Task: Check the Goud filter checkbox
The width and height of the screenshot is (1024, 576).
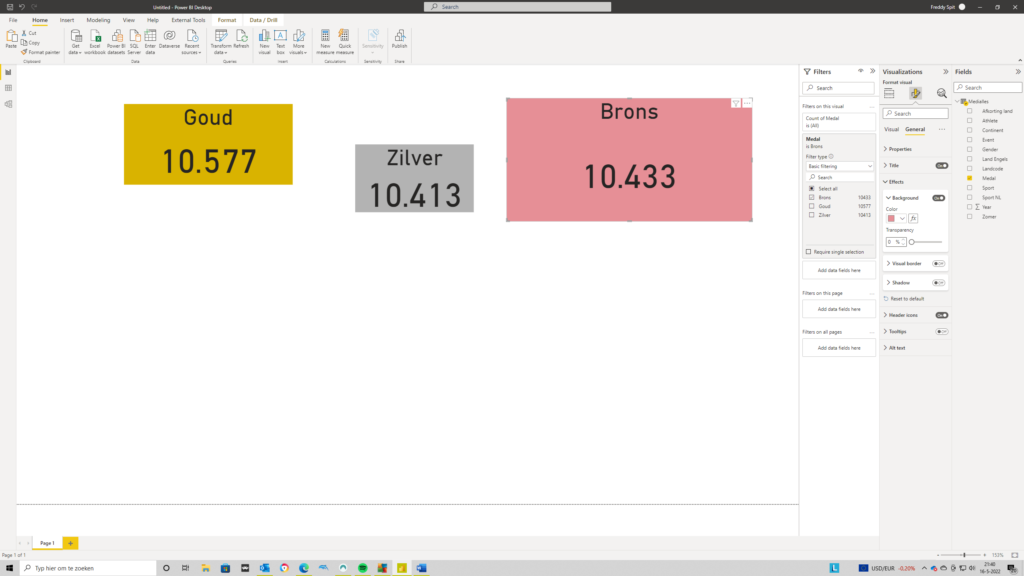Action: click(x=811, y=206)
